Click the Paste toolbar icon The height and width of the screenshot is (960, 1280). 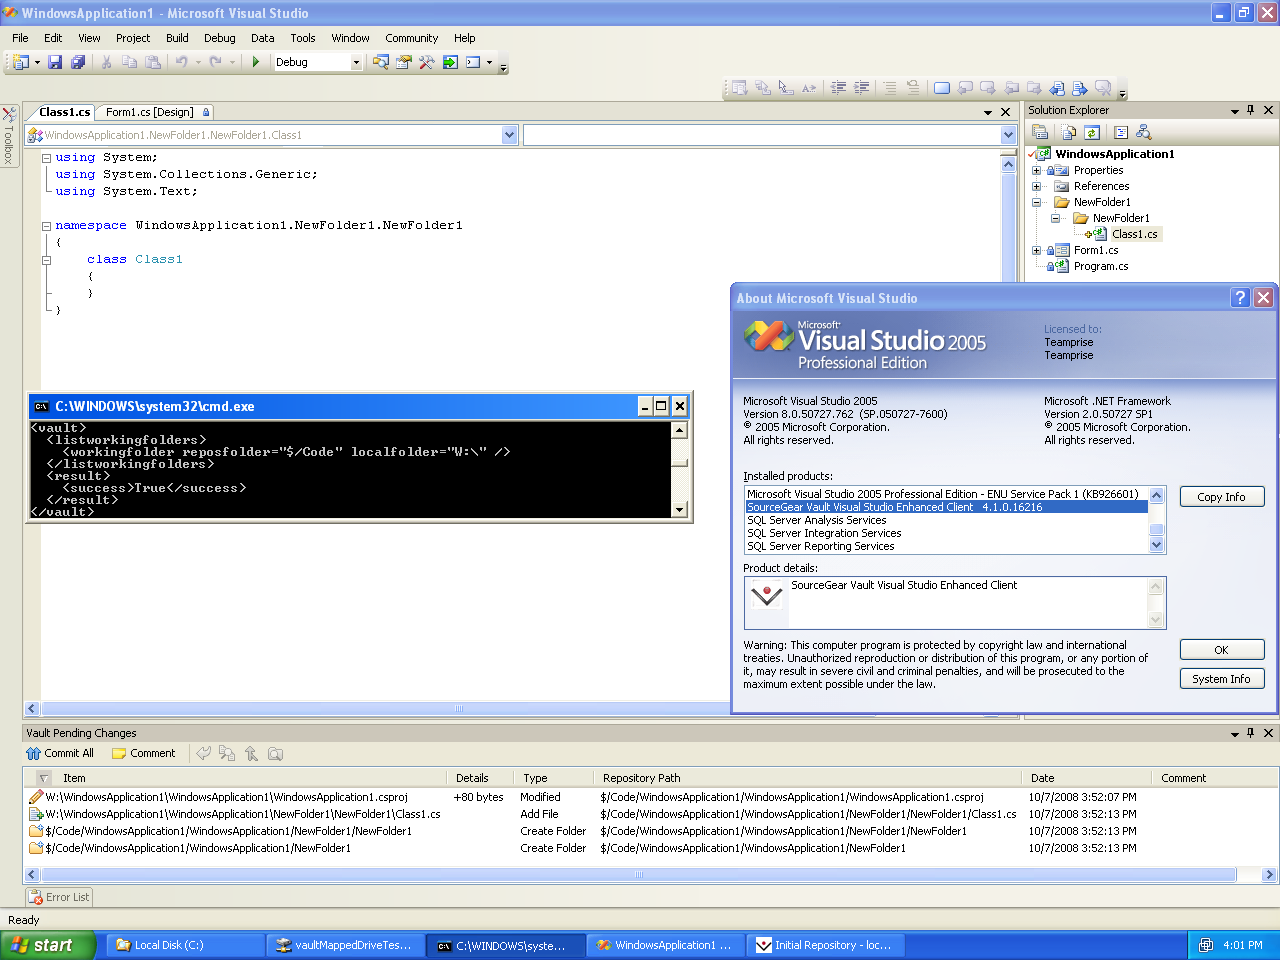tap(153, 62)
